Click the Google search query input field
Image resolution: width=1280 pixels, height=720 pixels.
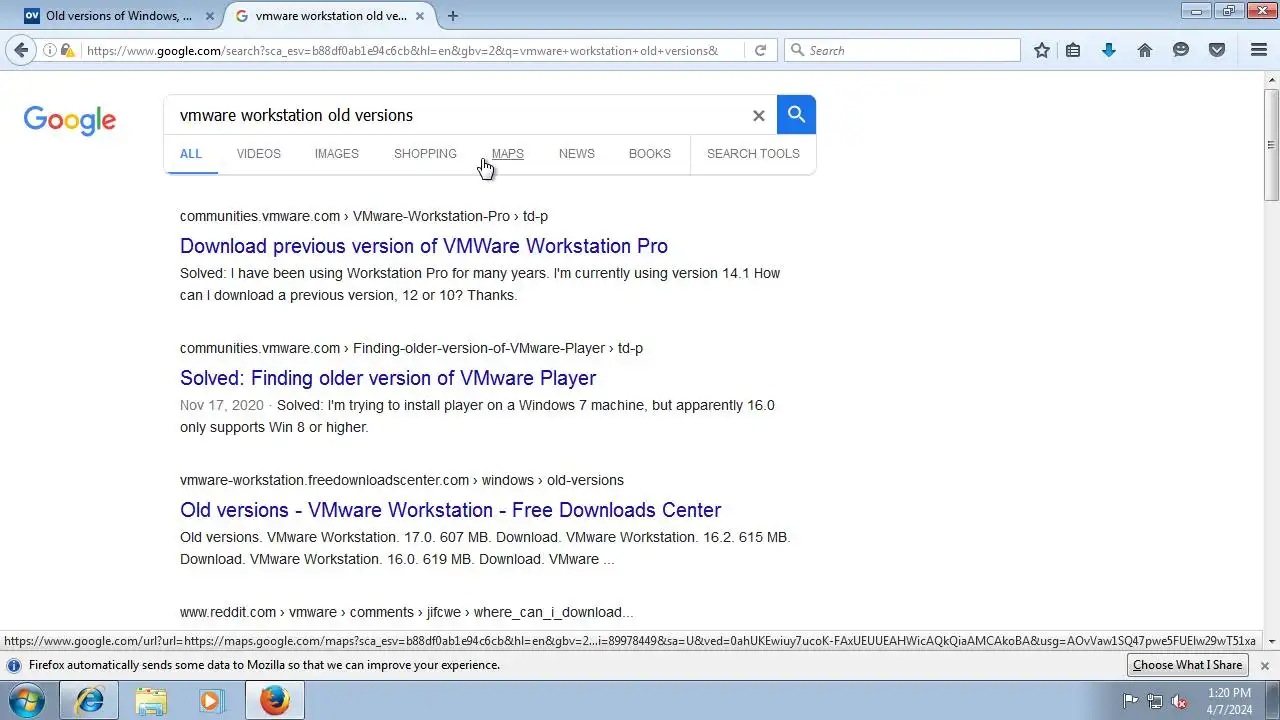click(460, 115)
